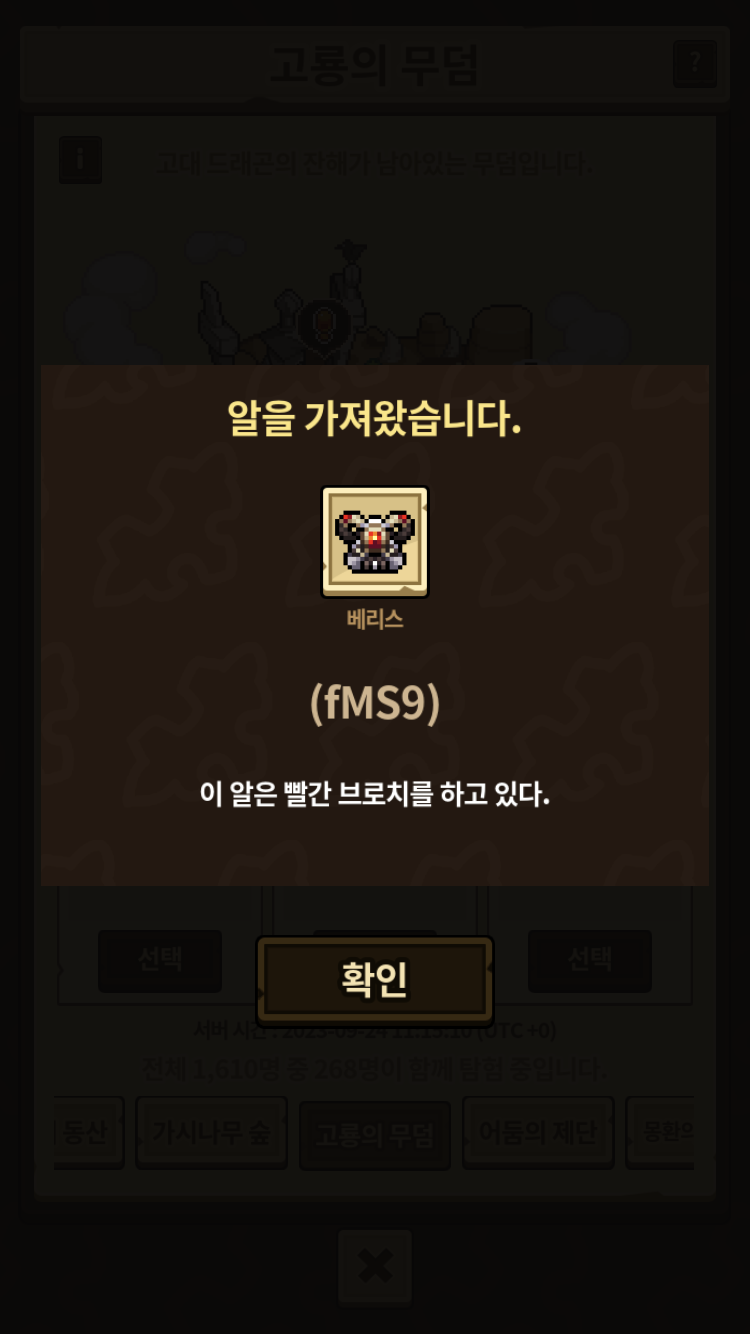Tap the 고룡의 무덤 title bar
This screenshot has height=1334, width=750.
375,64
